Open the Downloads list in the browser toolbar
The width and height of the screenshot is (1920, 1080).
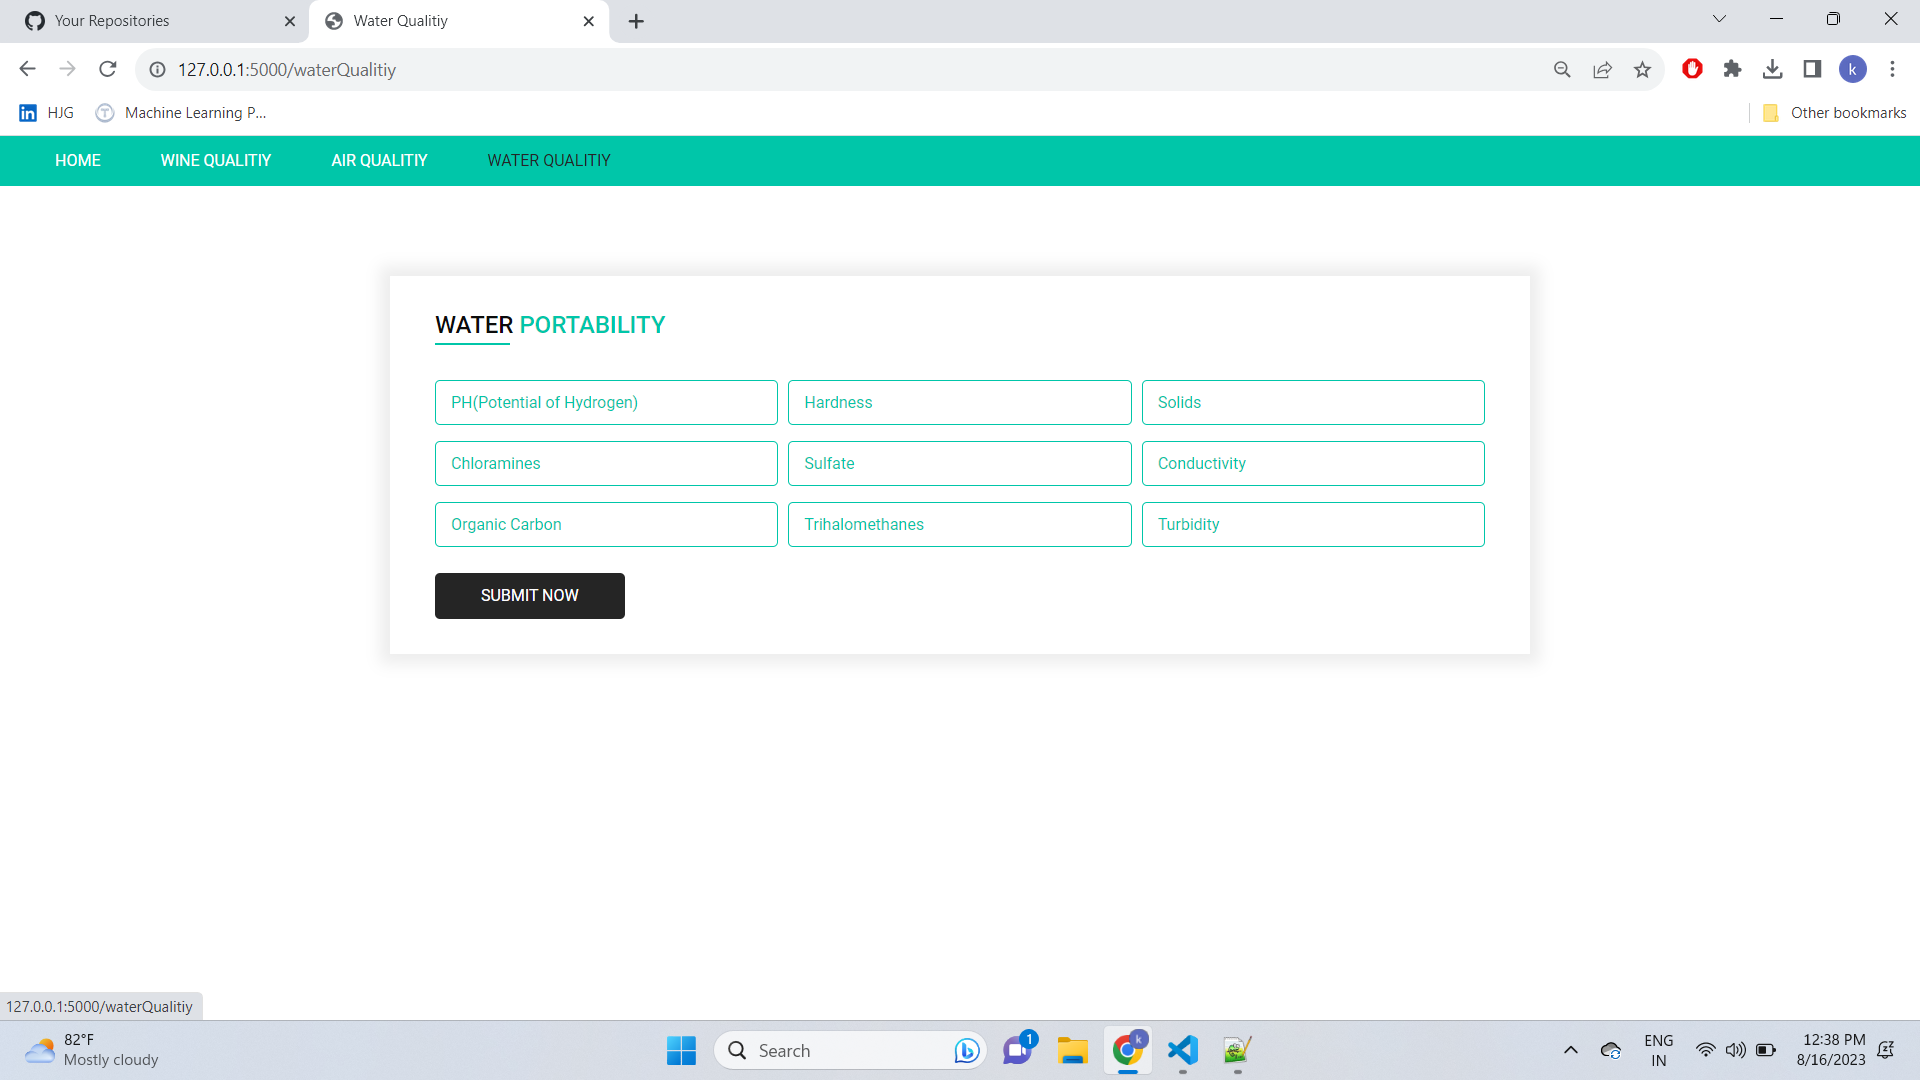click(x=1774, y=69)
